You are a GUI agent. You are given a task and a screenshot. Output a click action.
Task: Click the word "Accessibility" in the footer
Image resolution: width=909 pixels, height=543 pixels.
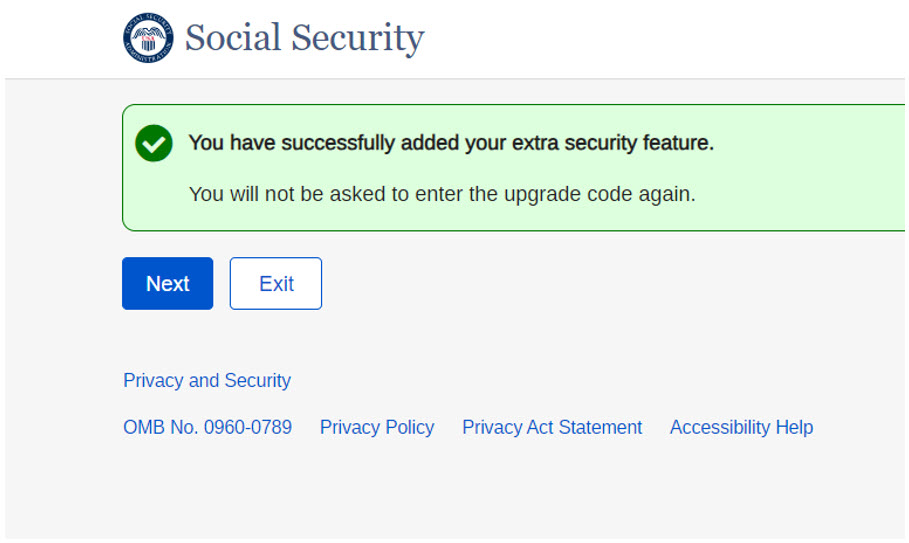tap(718, 428)
